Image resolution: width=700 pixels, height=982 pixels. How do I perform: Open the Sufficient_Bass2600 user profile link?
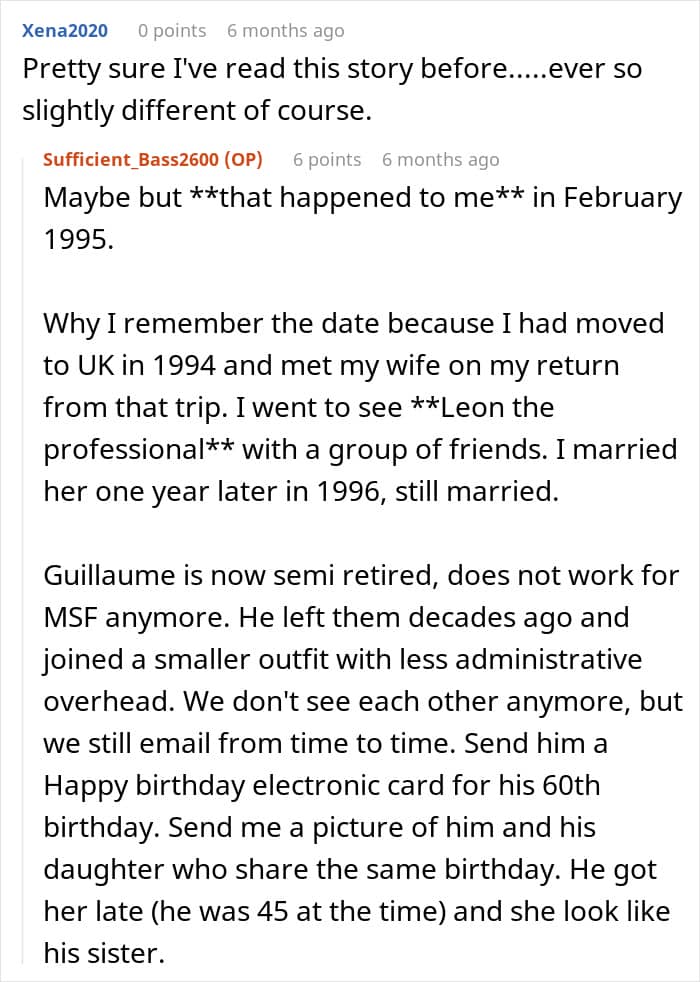coord(130,159)
